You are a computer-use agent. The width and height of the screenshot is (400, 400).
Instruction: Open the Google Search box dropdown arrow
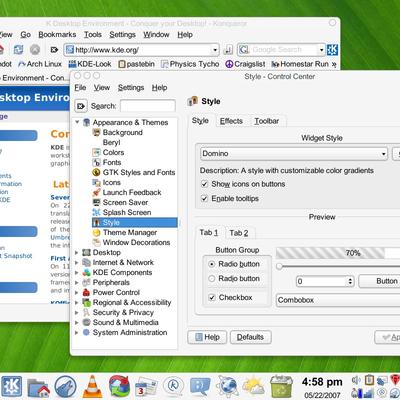(x=321, y=50)
